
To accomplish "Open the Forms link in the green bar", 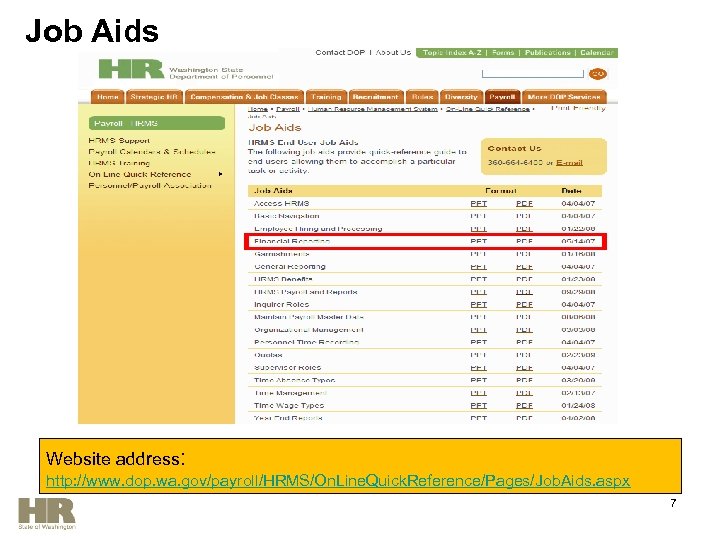I will (503, 52).
